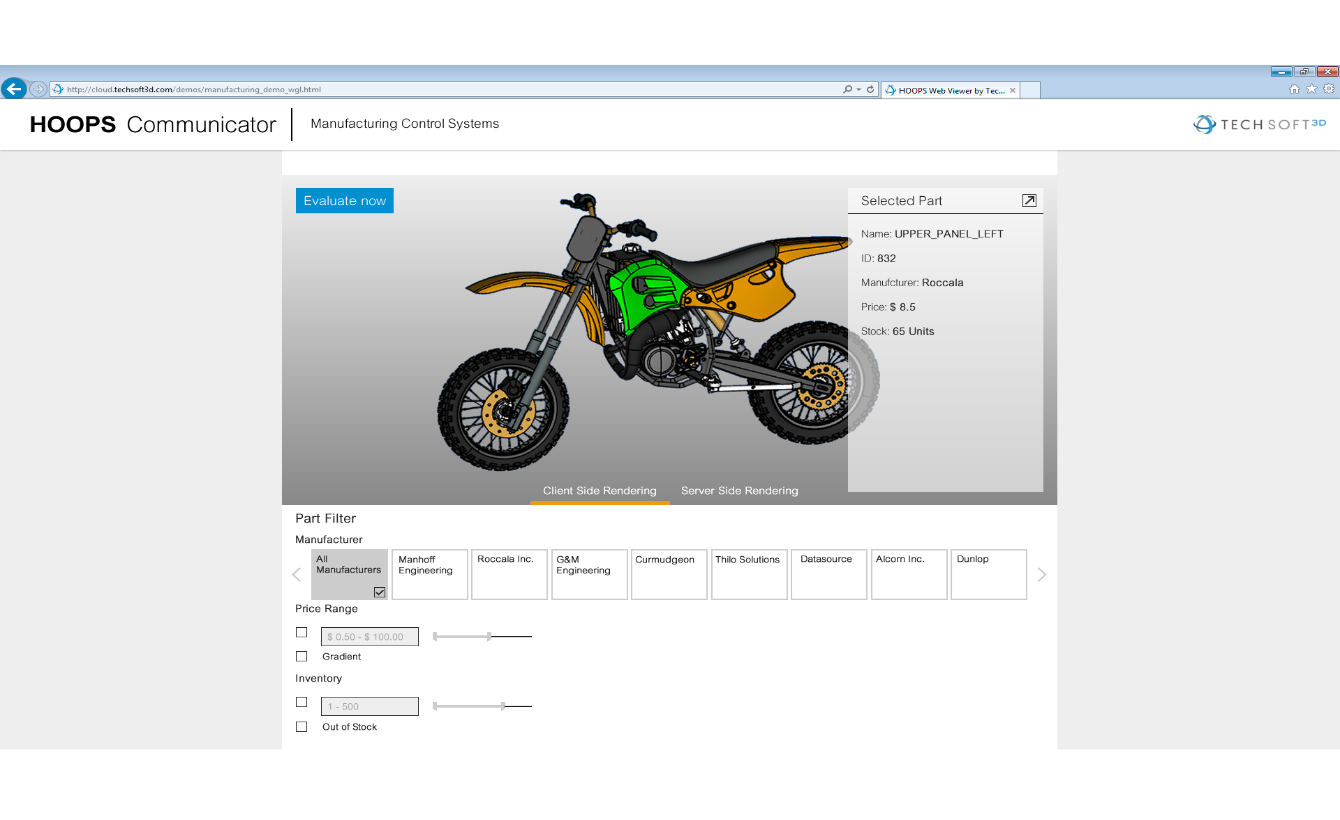The width and height of the screenshot is (1340, 820).
Task: Tick the Out of Stock checkbox
Action: point(302,727)
